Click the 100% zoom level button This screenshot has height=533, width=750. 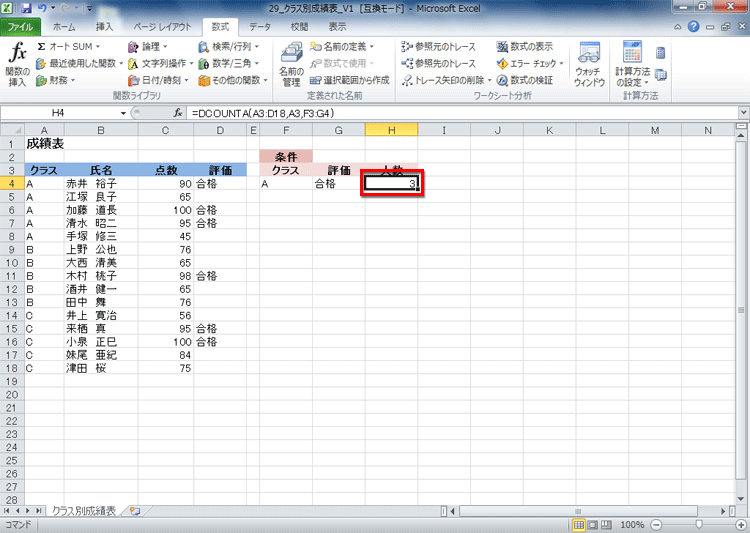tap(632, 525)
